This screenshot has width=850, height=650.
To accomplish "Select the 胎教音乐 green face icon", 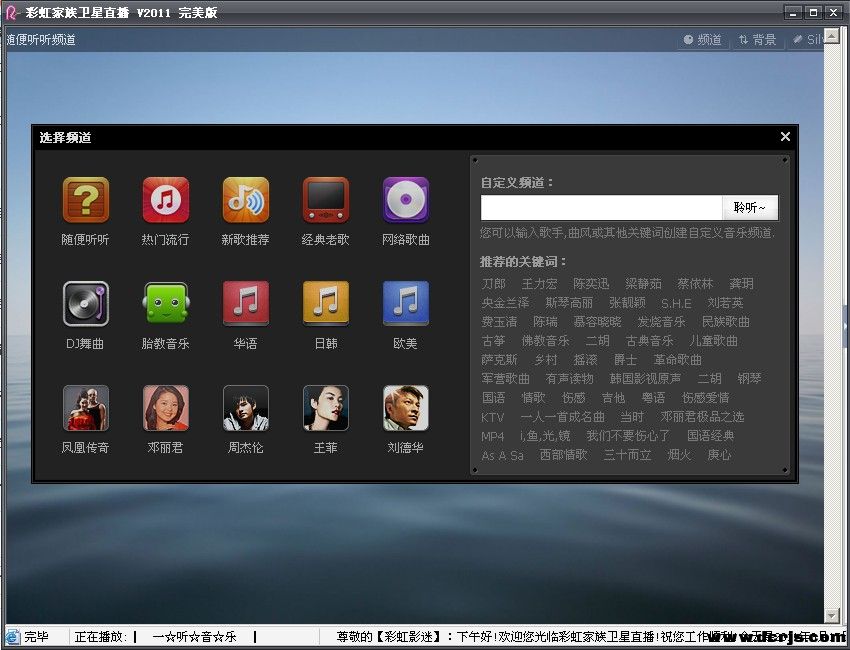I will (165, 304).
